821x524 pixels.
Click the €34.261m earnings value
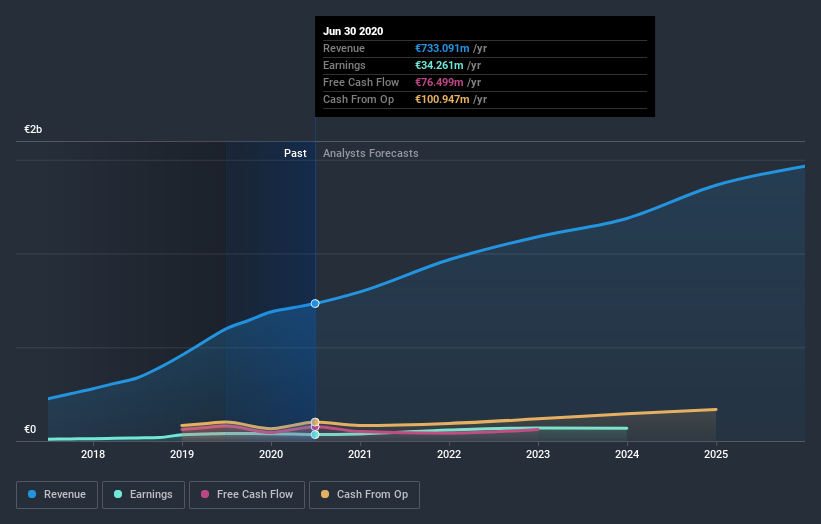point(439,65)
